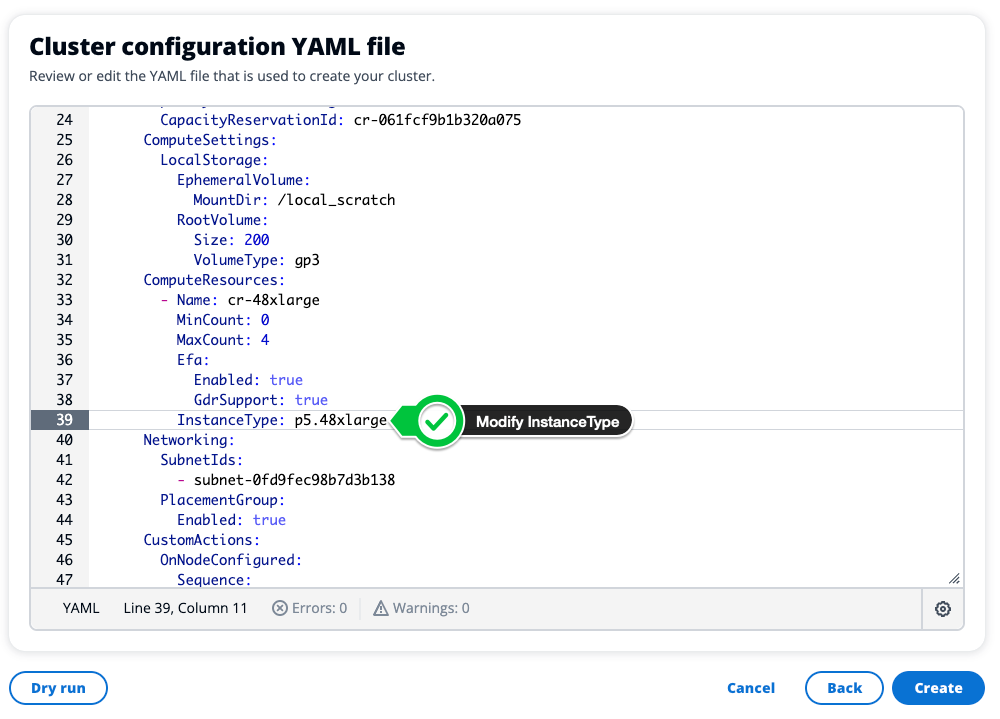Click the subnet ID on line 42
Screen dimensions: 1000x719
(294, 480)
